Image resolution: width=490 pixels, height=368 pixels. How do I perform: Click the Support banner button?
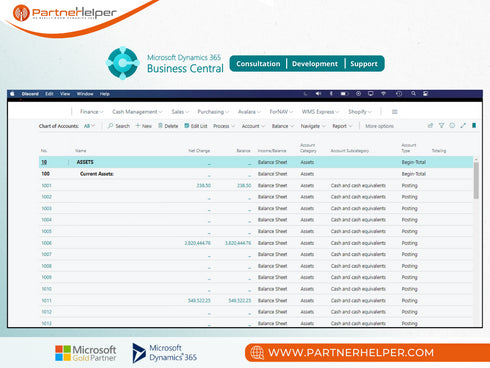pyautogui.click(x=364, y=64)
